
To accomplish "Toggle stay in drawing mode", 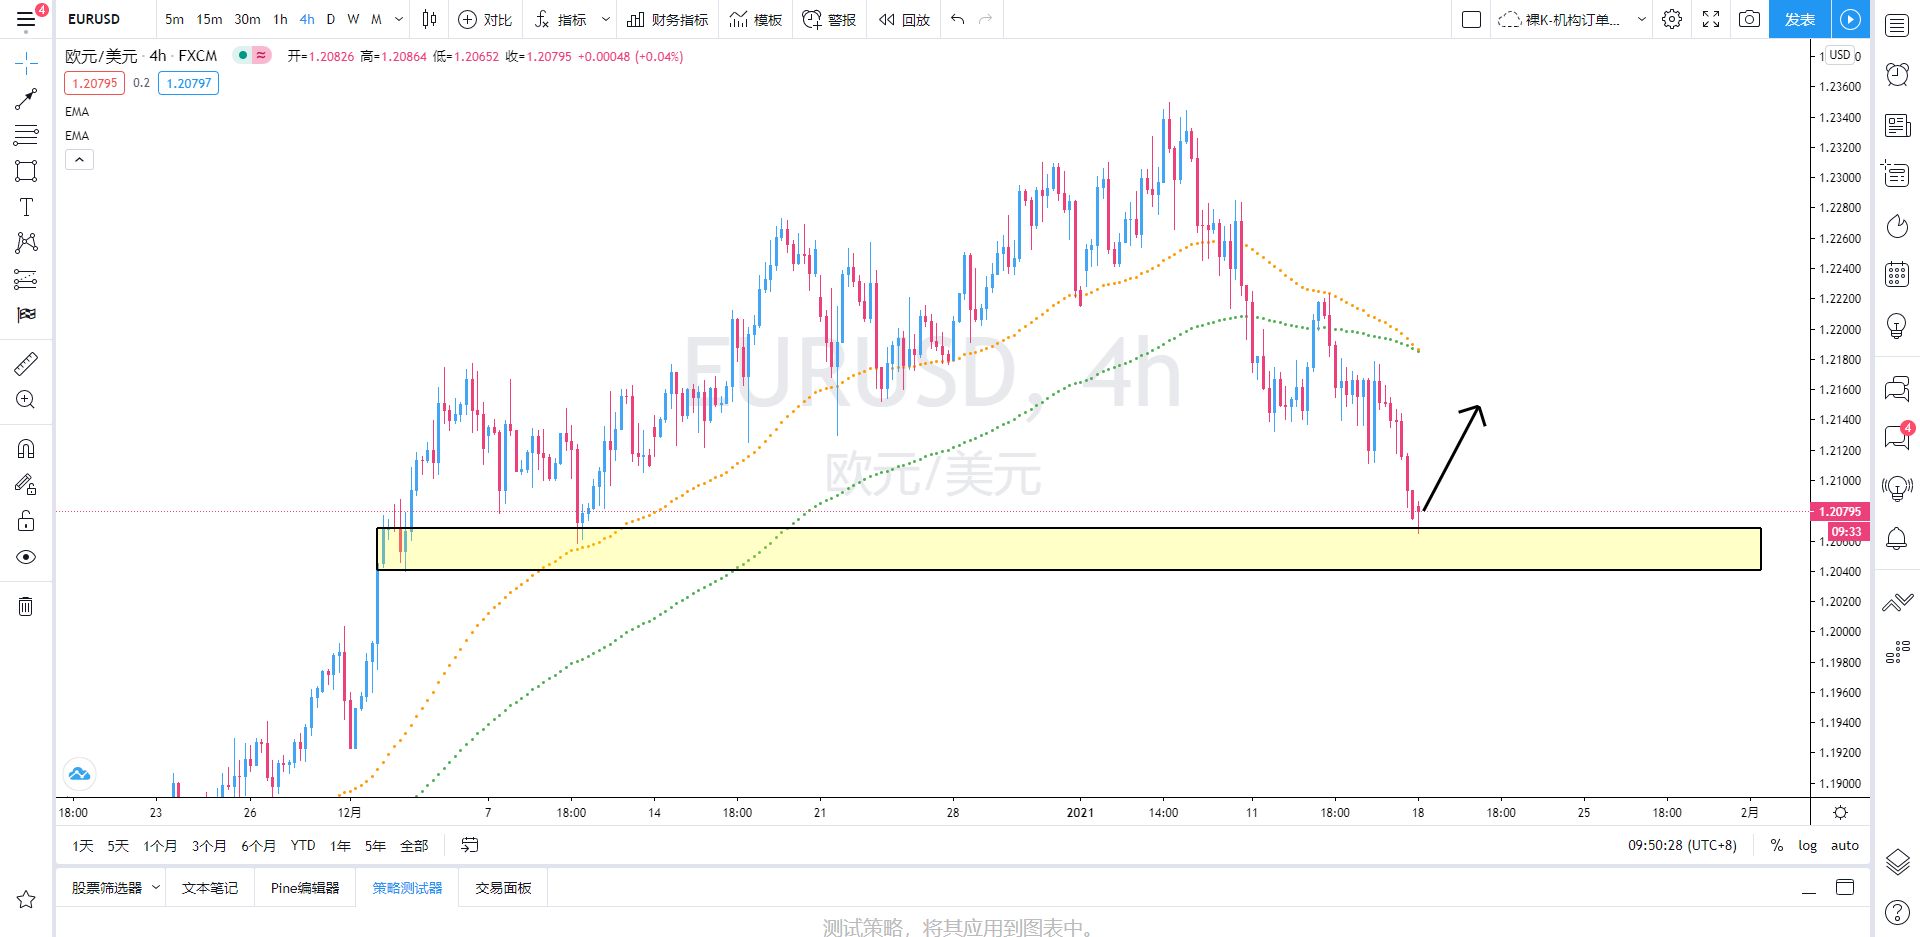I will point(26,485).
